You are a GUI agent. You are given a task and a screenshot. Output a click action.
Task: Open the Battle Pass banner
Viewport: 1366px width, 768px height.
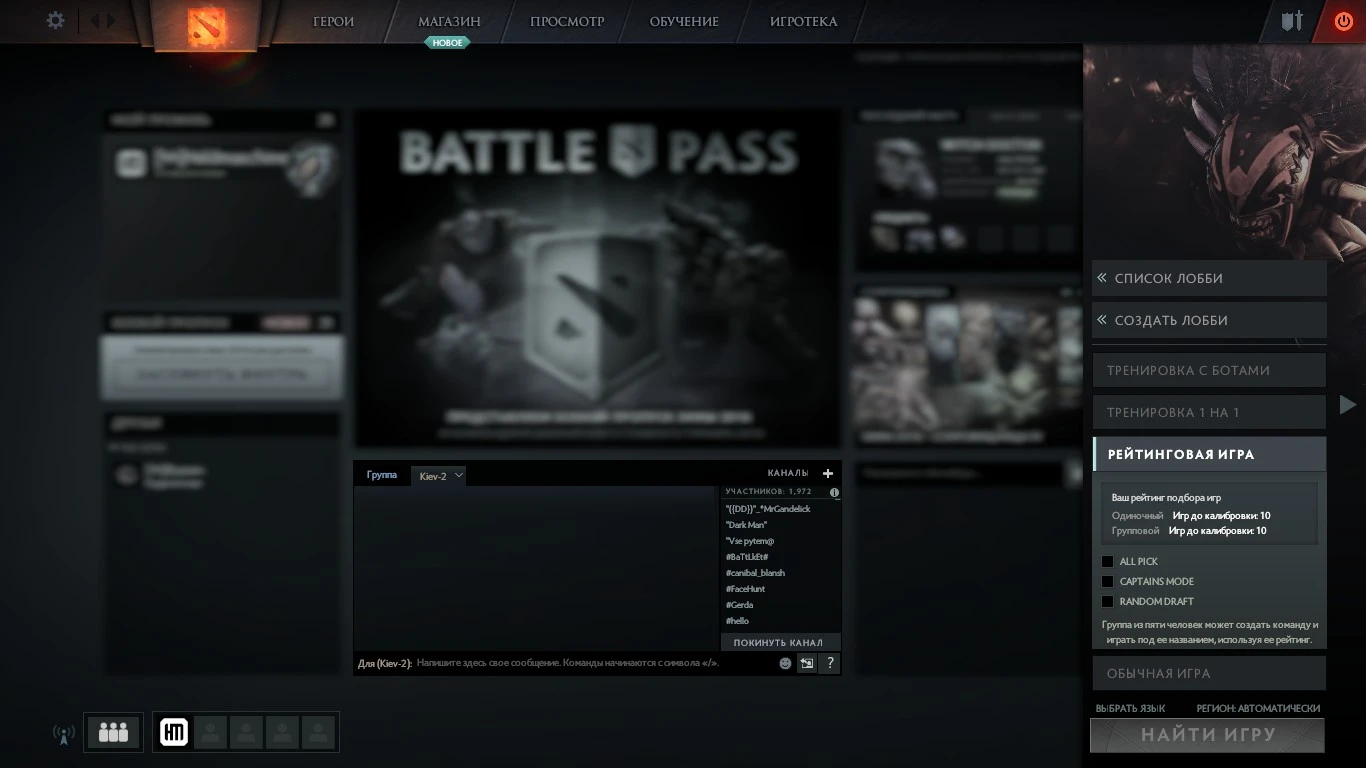pos(597,277)
